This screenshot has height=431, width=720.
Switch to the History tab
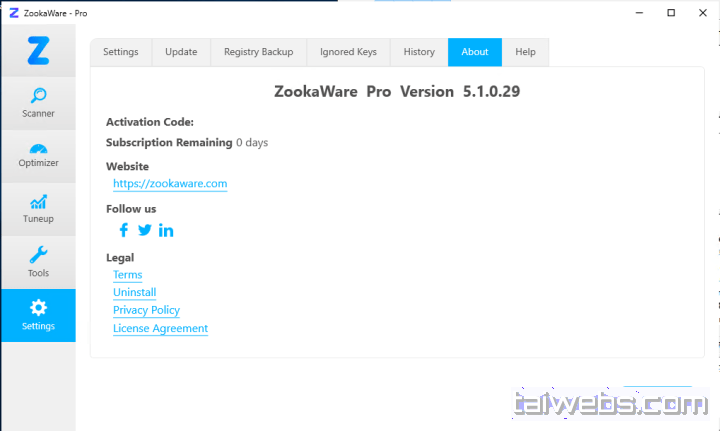tap(419, 52)
